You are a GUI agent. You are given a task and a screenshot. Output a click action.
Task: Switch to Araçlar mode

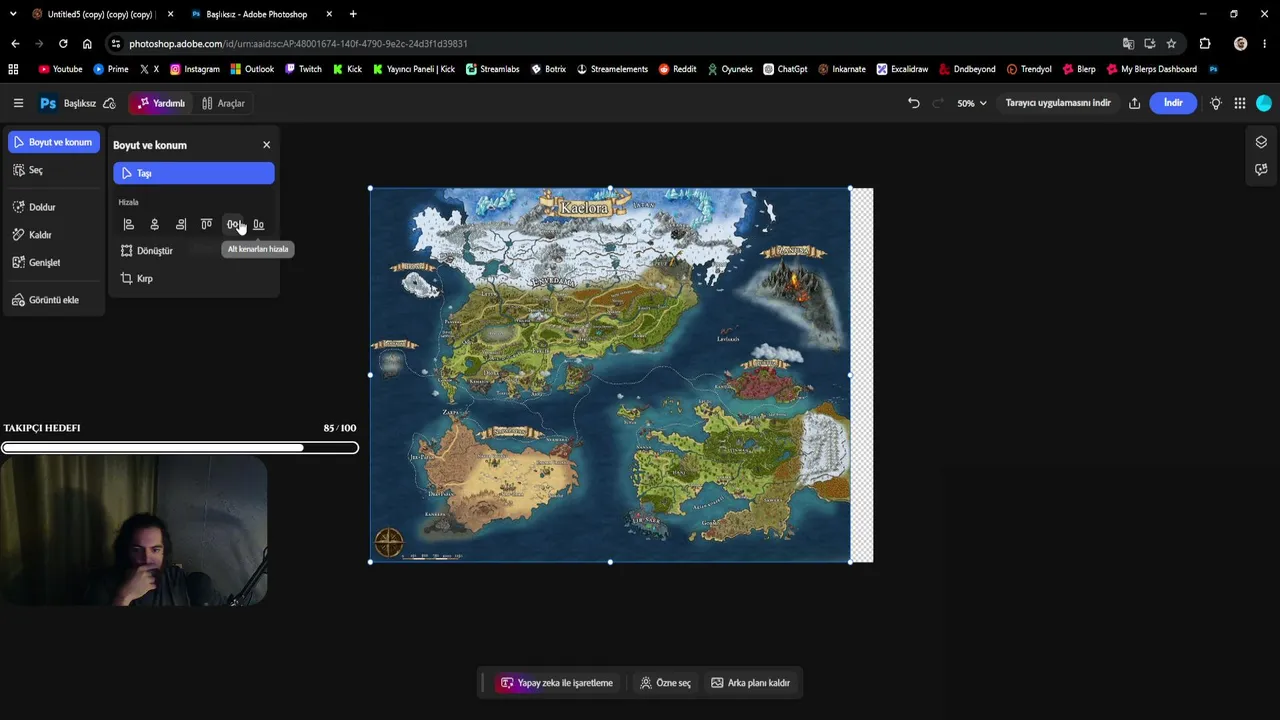(223, 103)
